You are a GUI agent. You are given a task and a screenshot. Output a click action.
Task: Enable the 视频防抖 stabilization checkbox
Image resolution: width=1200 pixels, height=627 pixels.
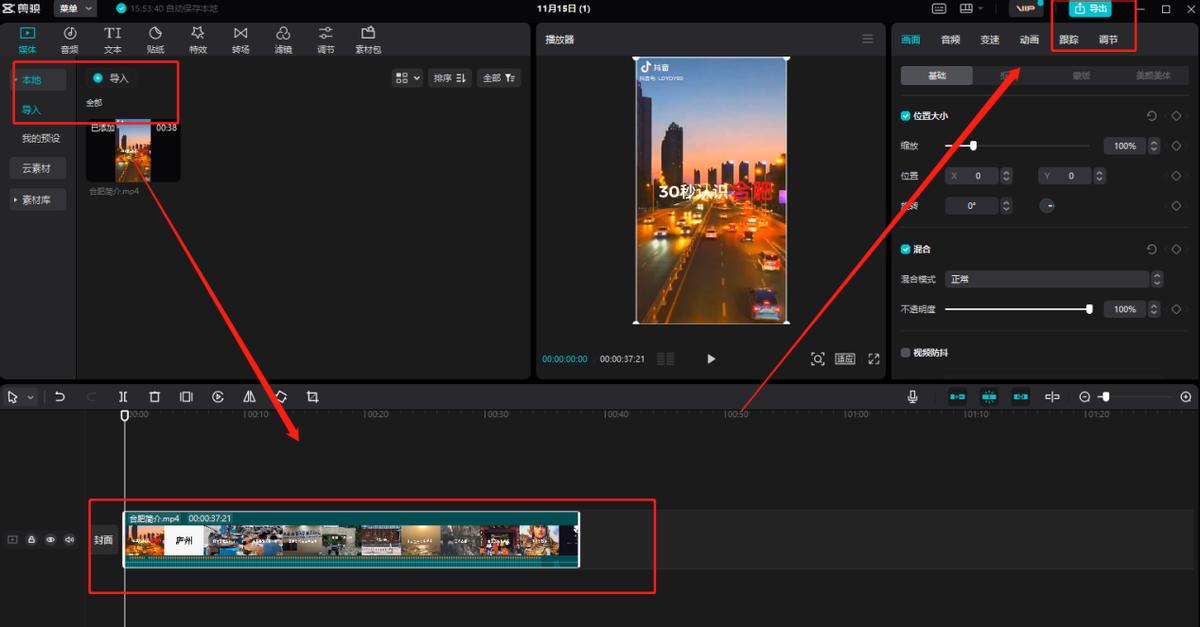(x=906, y=353)
